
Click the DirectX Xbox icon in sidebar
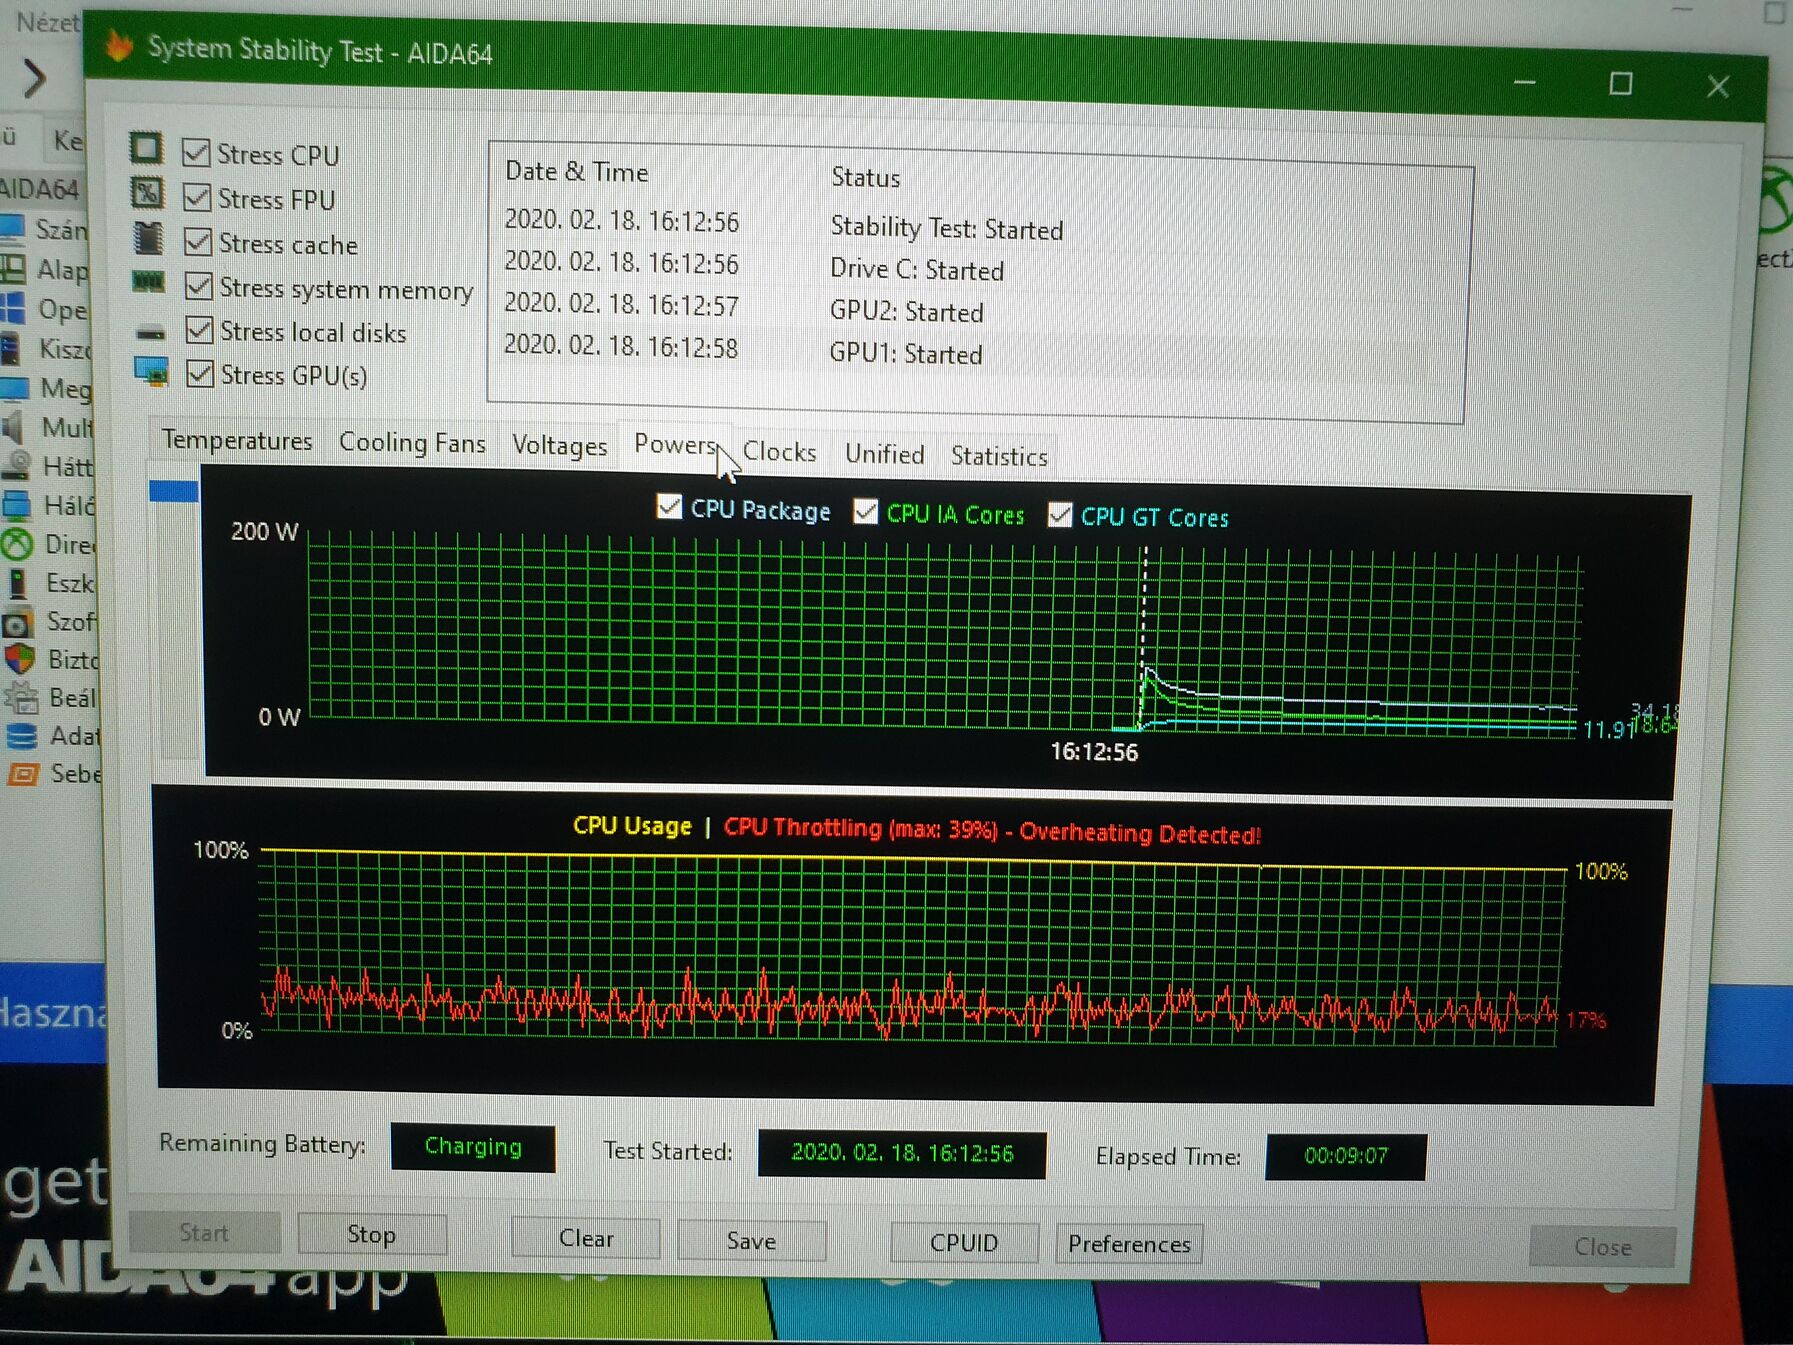[x=16, y=544]
